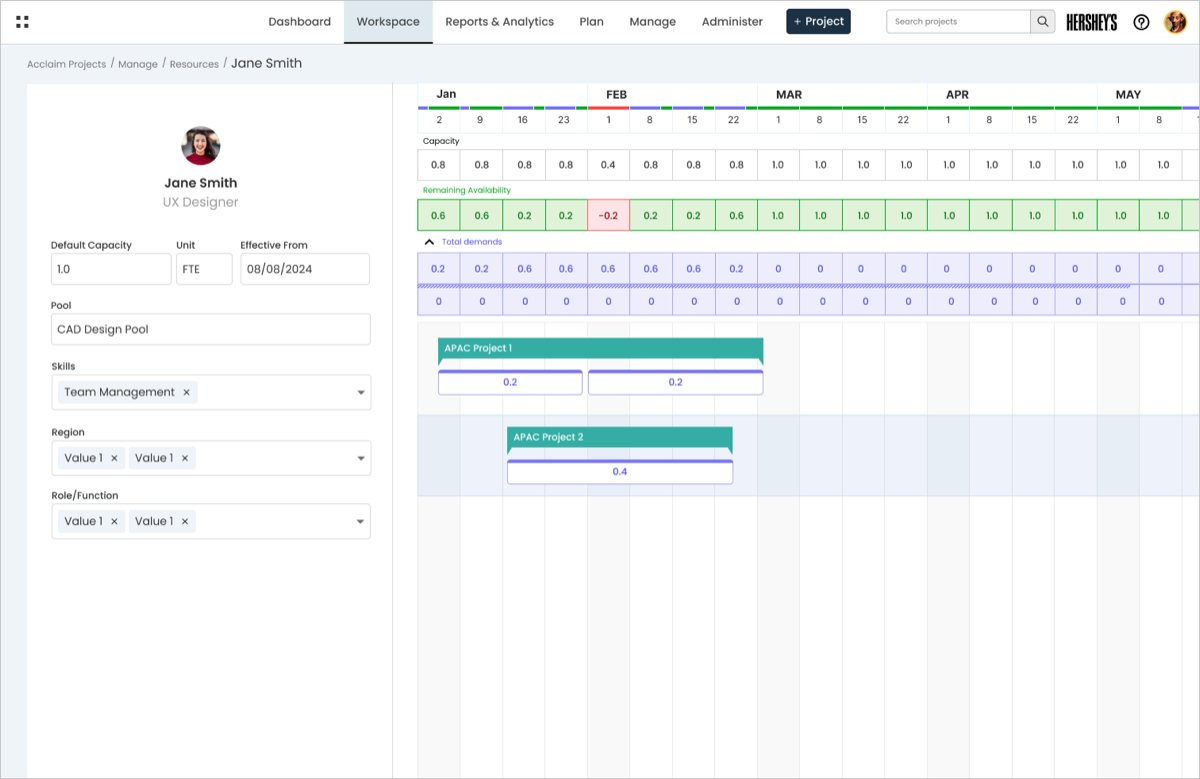Focus the Search projects field

pos(958,22)
